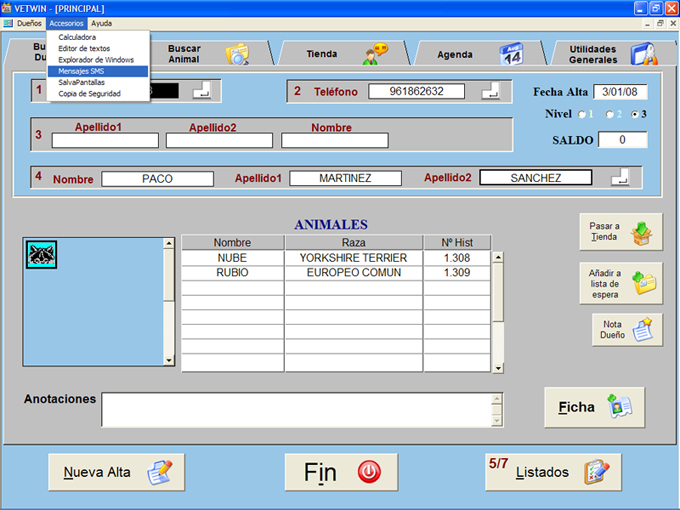
Task: Click the Tienda person chat icon
Action: (x=375, y=54)
